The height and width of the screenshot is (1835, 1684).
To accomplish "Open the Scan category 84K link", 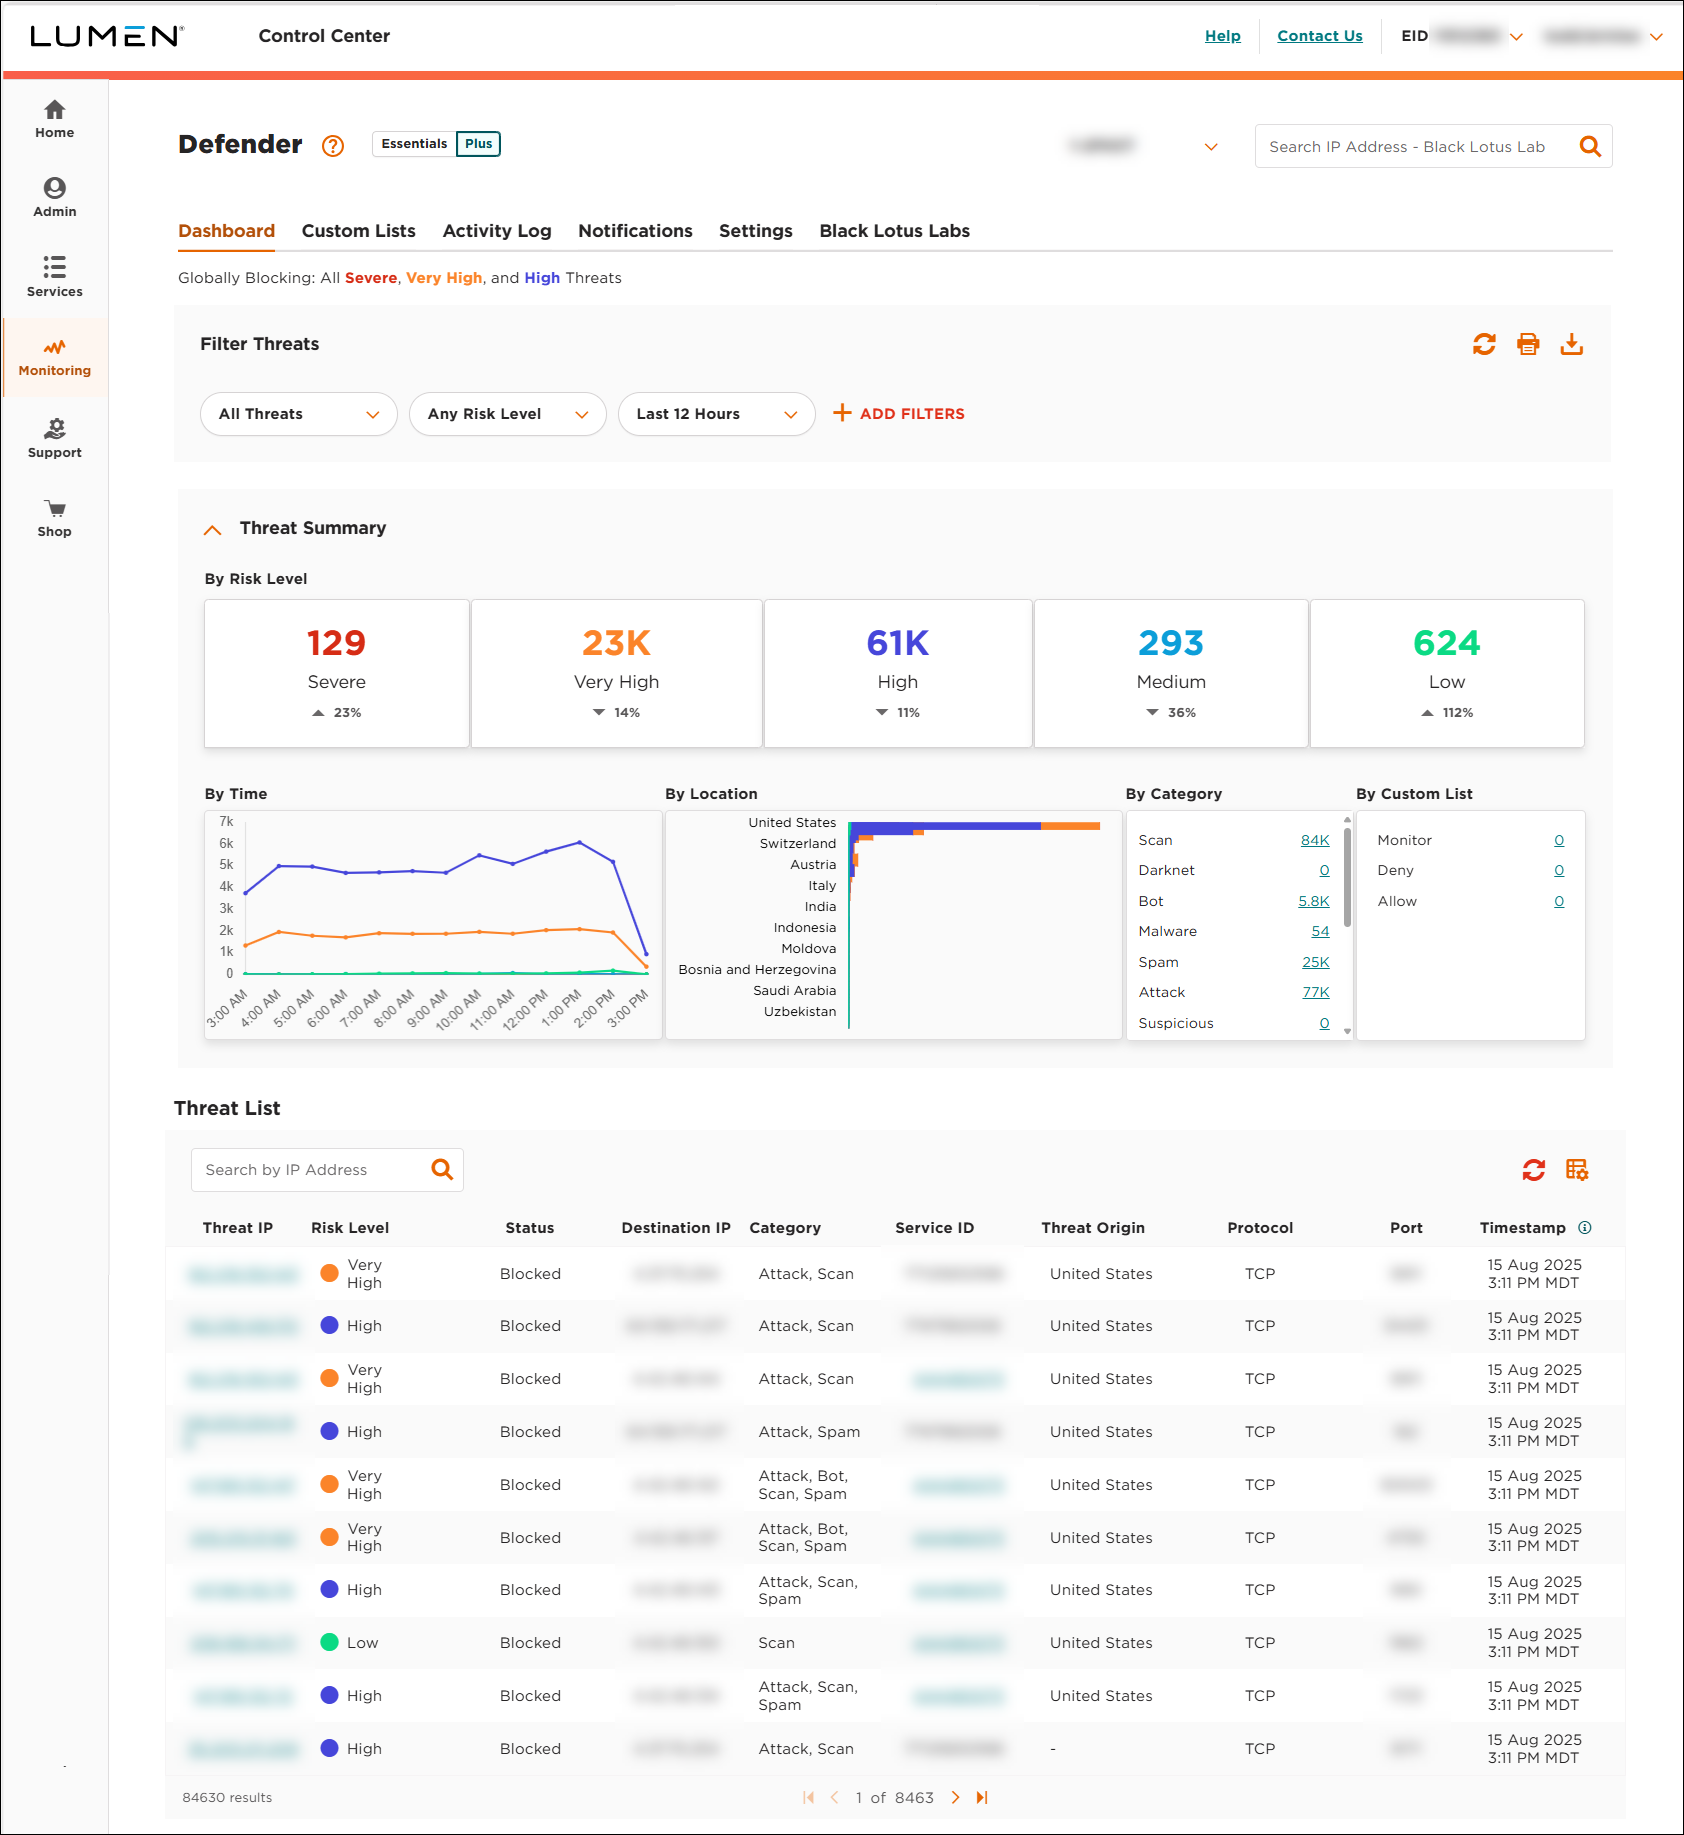I will click(x=1315, y=840).
